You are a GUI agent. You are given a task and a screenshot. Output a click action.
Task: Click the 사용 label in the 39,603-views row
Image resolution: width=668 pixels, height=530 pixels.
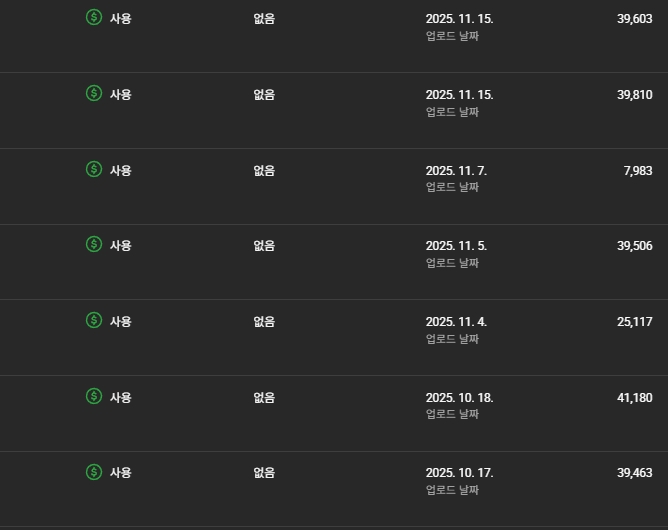click(120, 19)
